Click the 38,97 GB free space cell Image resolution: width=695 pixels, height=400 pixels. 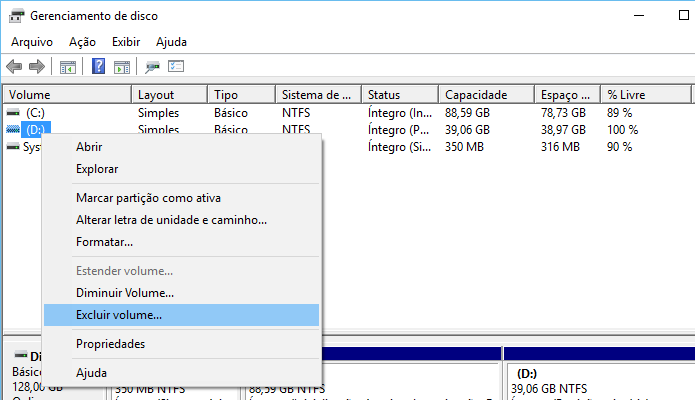coord(563,130)
